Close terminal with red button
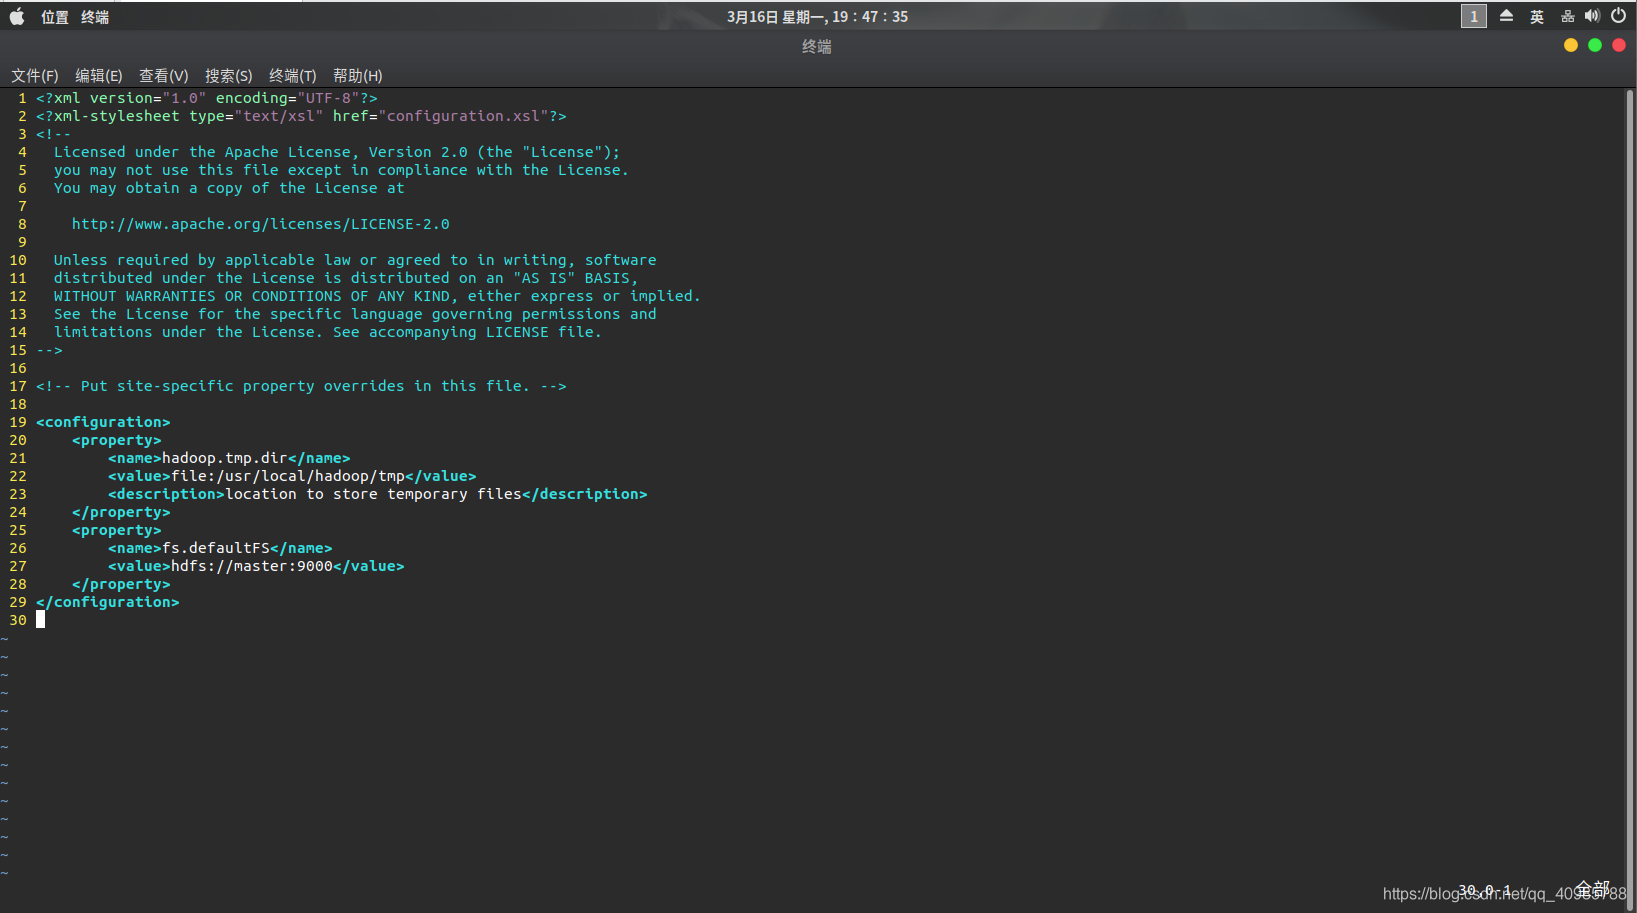Screen dimensions: 1637x913 click(x=1618, y=45)
